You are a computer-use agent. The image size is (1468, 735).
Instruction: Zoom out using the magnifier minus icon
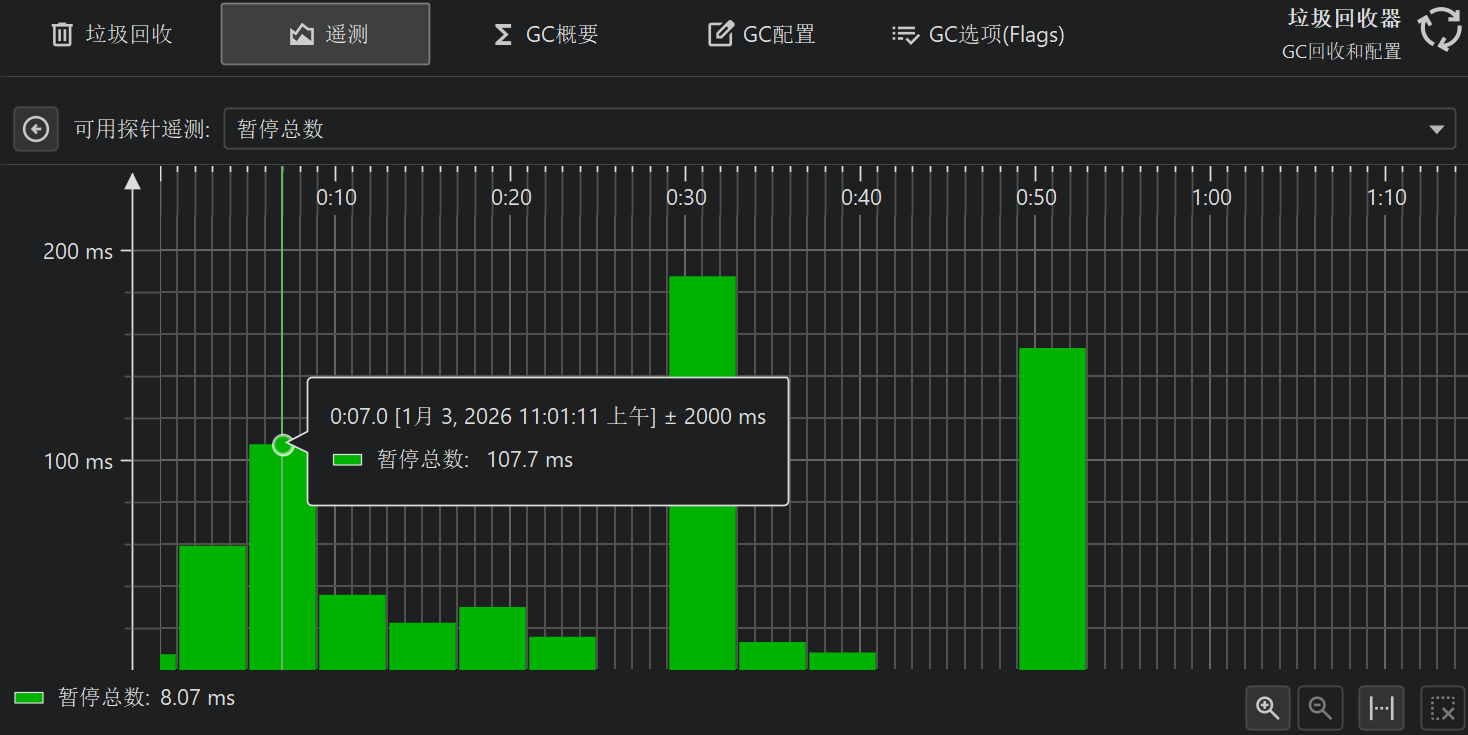(x=1320, y=708)
